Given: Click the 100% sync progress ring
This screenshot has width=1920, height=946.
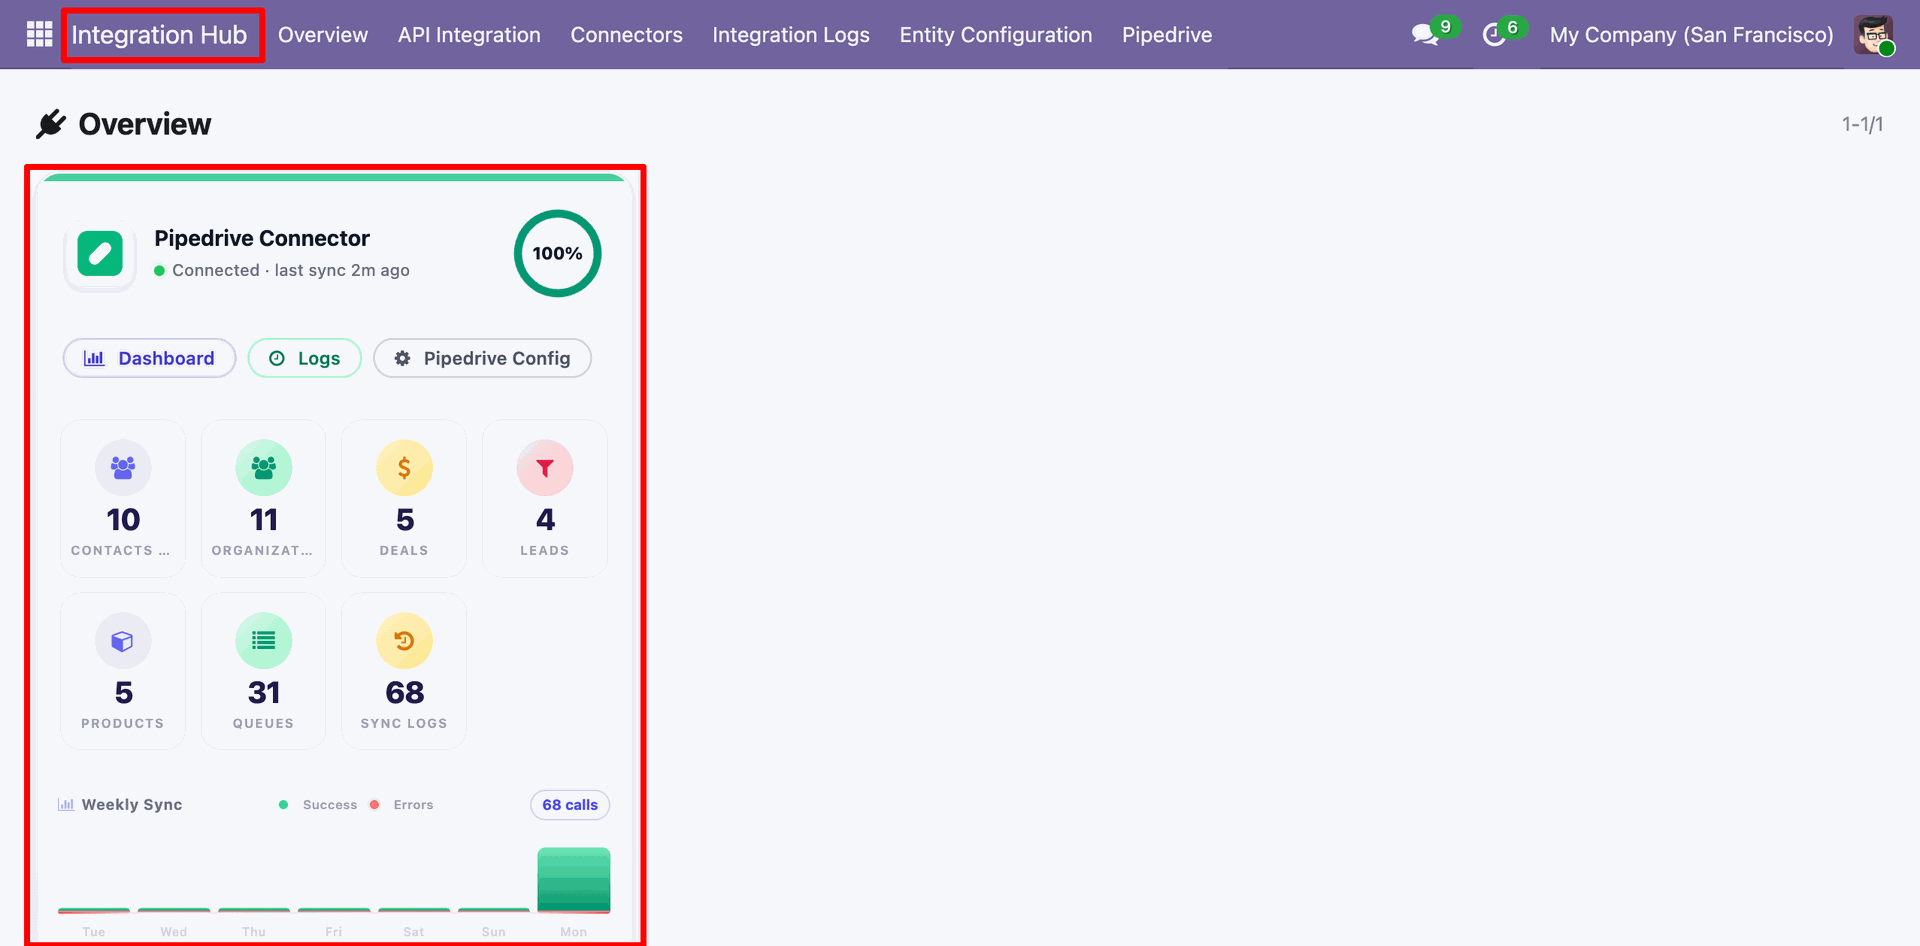Looking at the screenshot, I should click(x=557, y=253).
